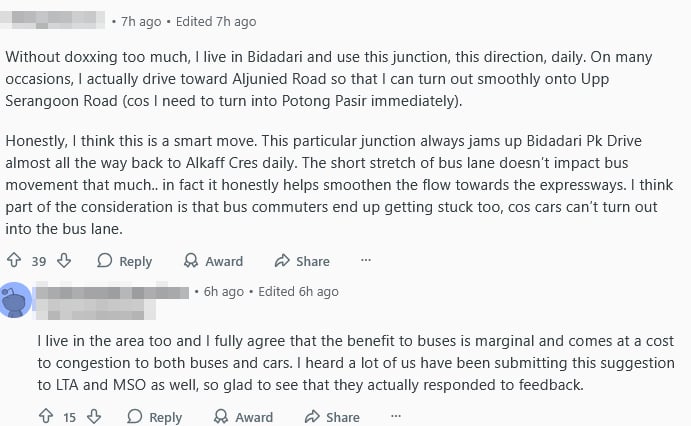Click the 39 vote count
Image resolution: width=691 pixels, height=426 pixels.
pos(39,261)
